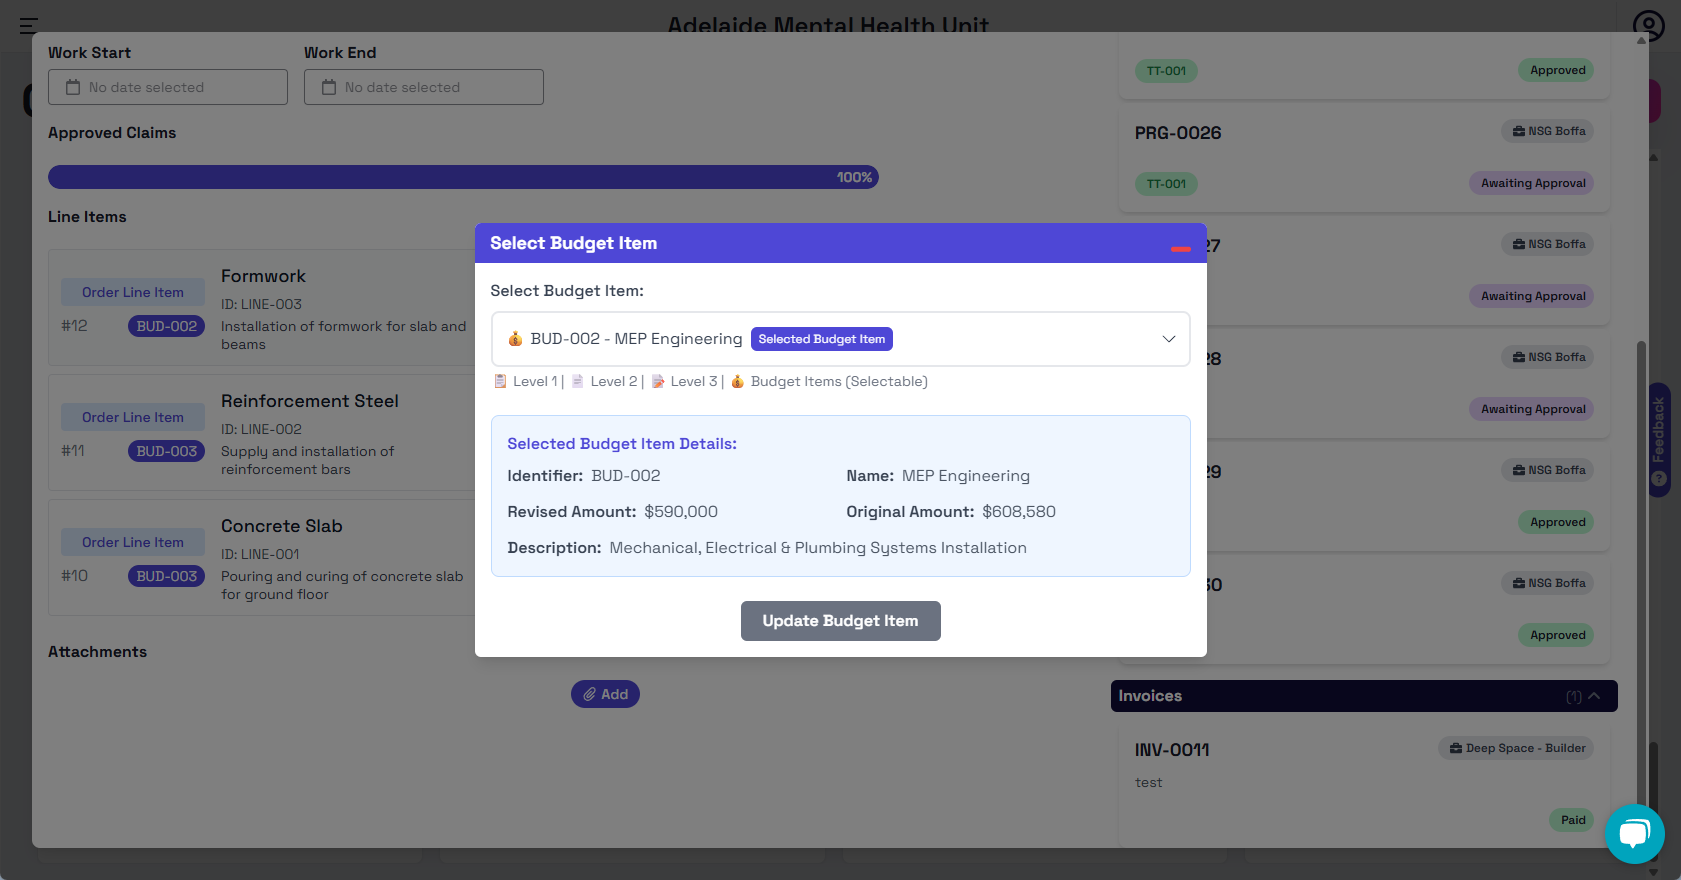Open the Feedback side tab

(x=1659, y=440)
